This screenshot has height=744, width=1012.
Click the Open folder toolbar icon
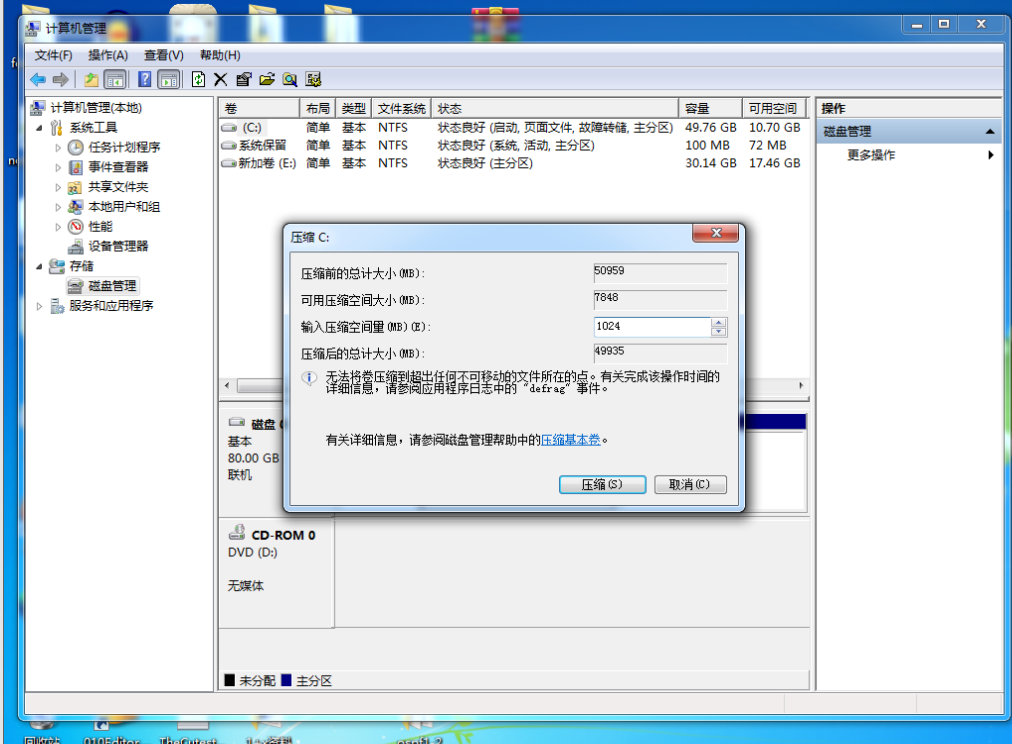[266, 80]
